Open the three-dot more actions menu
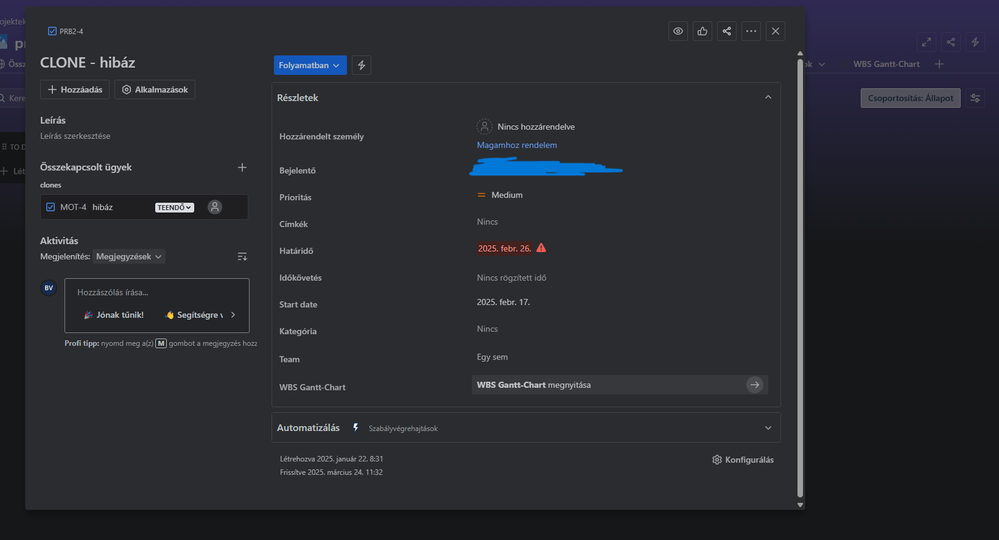This screenshot has height=540, width=999. tap(751, 31)
